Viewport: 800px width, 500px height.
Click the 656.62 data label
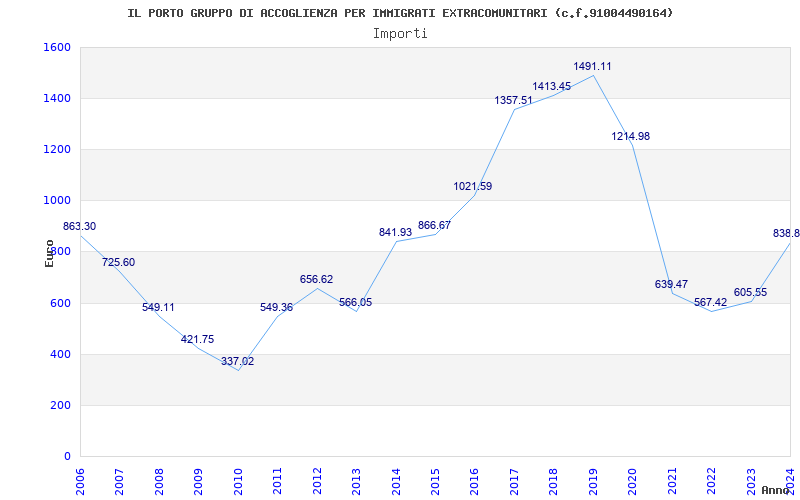click(316, 279)
